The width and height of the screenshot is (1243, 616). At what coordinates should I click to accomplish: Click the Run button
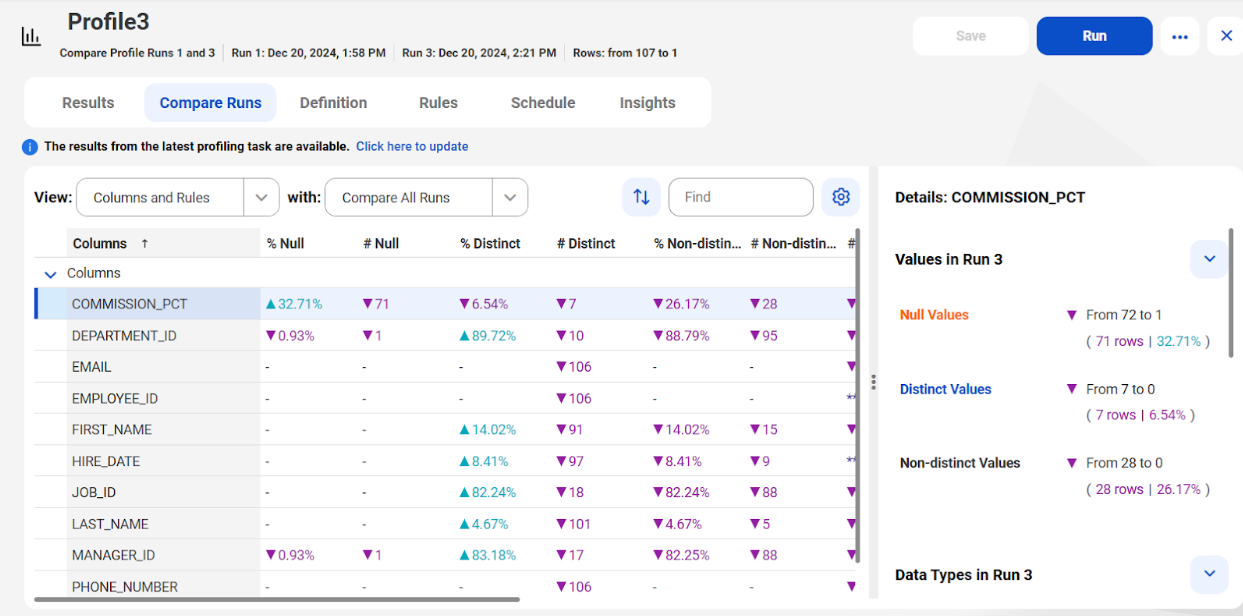pyautogui.click(x=1094, y=35)
